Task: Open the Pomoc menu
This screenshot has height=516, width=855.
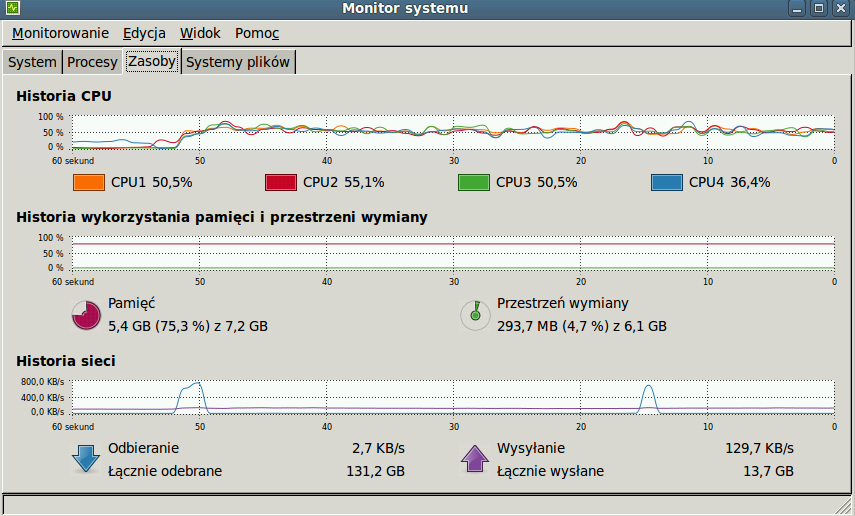Action: [x=257, y=33]
